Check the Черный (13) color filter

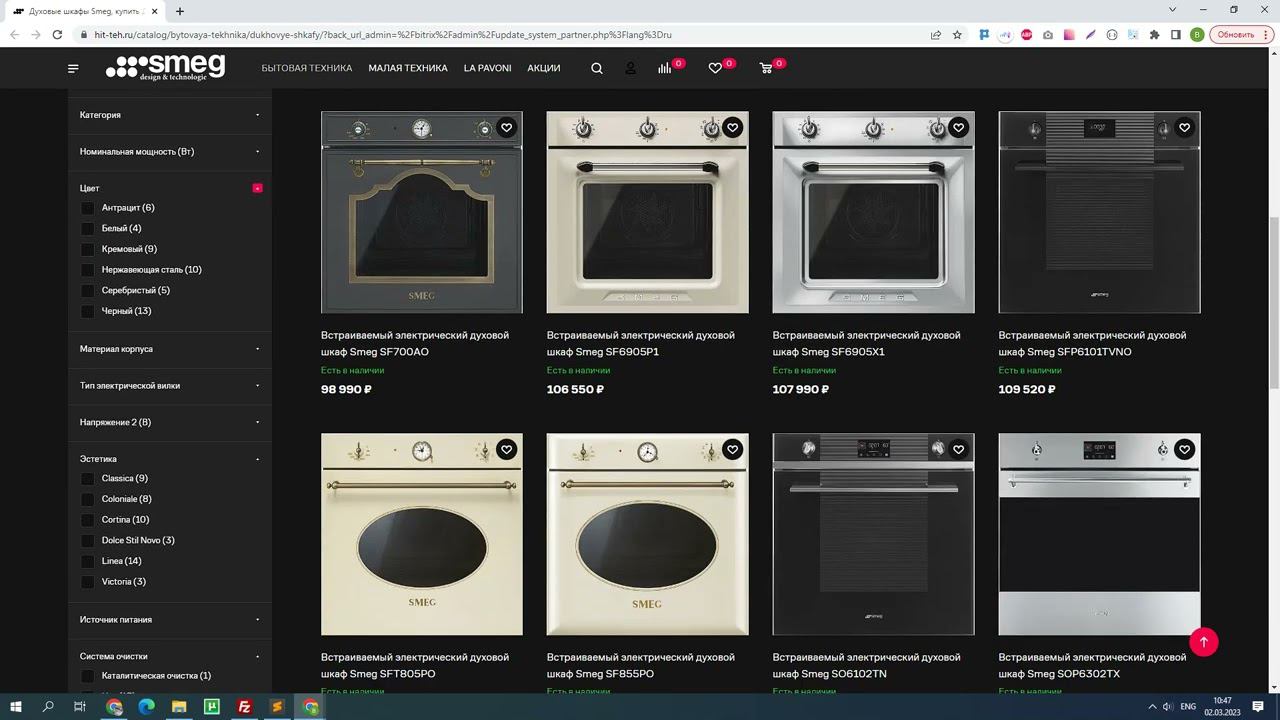point(88,311)
